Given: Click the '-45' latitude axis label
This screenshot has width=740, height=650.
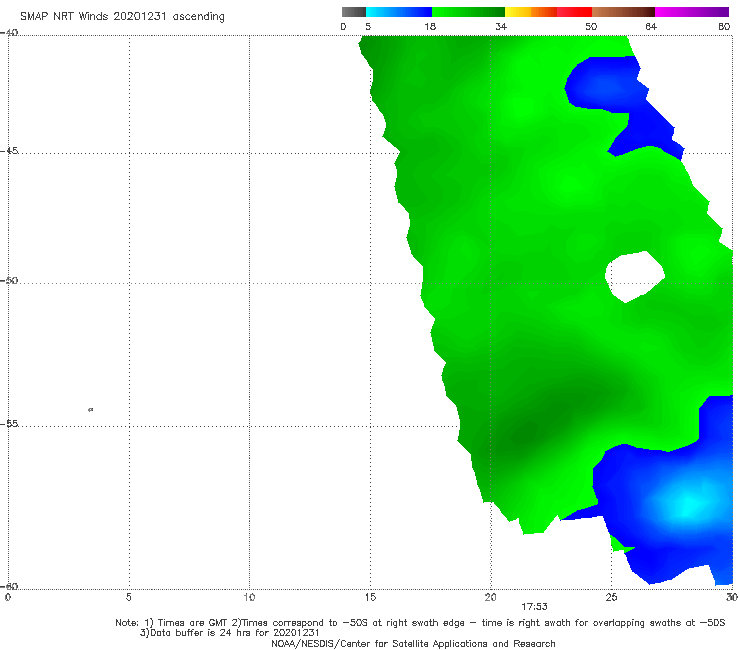Looking at the screenshot, I should pyautogui.click(x=9, y=151).
